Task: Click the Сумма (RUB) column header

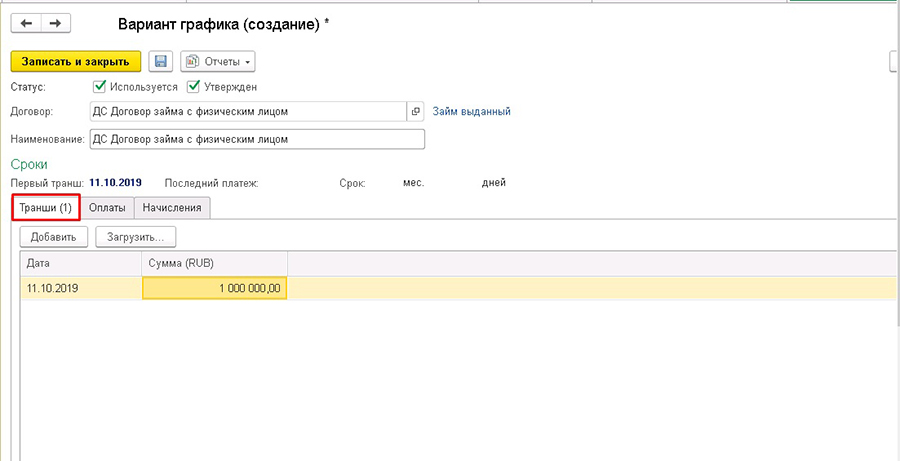Action: (x=215, y=262)
